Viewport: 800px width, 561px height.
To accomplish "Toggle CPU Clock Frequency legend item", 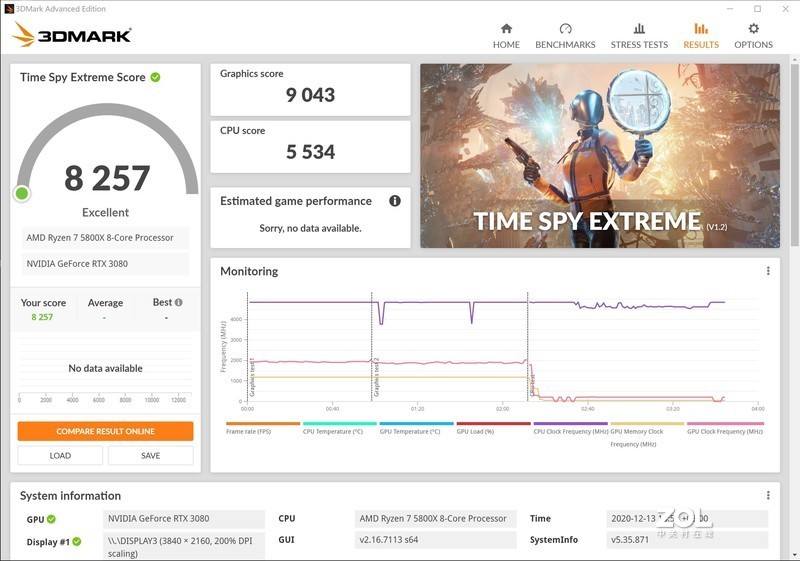I will tap(570, 428).
